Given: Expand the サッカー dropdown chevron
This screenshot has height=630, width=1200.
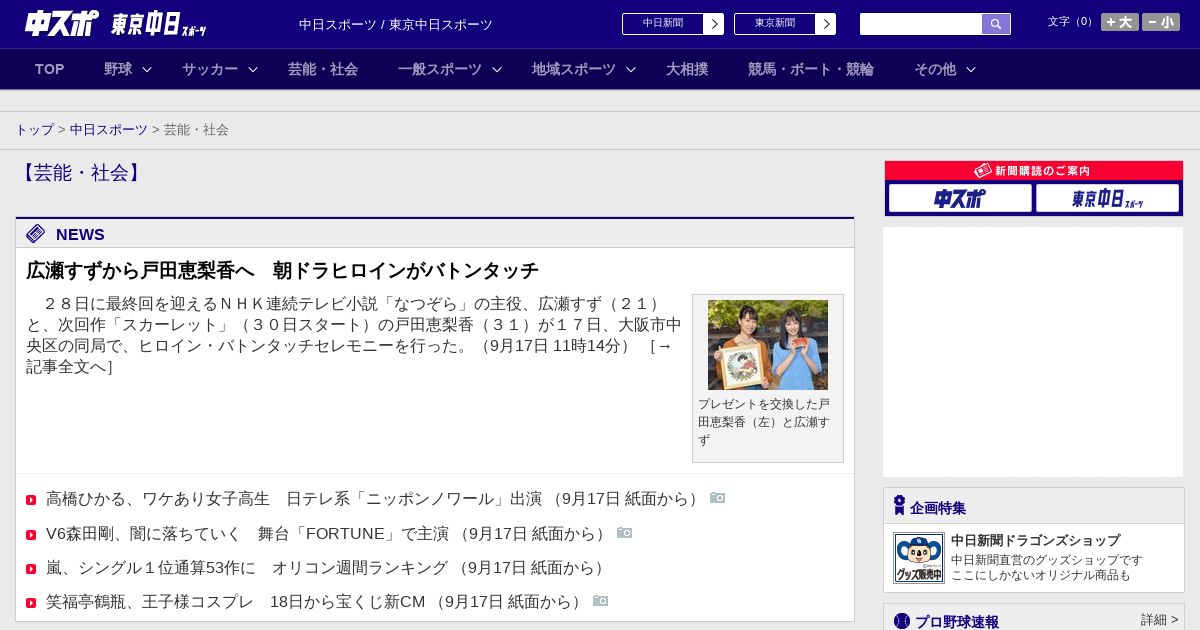Looking at the screenshot, I should tap(253, 69).
